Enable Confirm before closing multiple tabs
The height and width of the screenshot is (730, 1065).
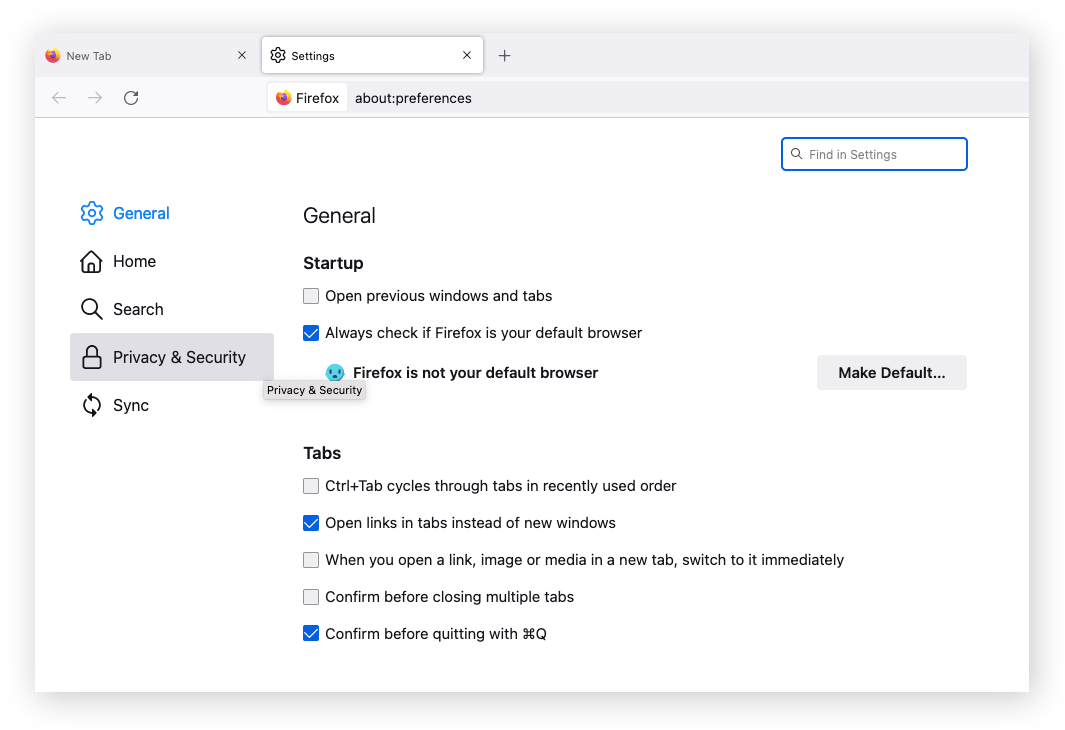click(x=311, y=596)
